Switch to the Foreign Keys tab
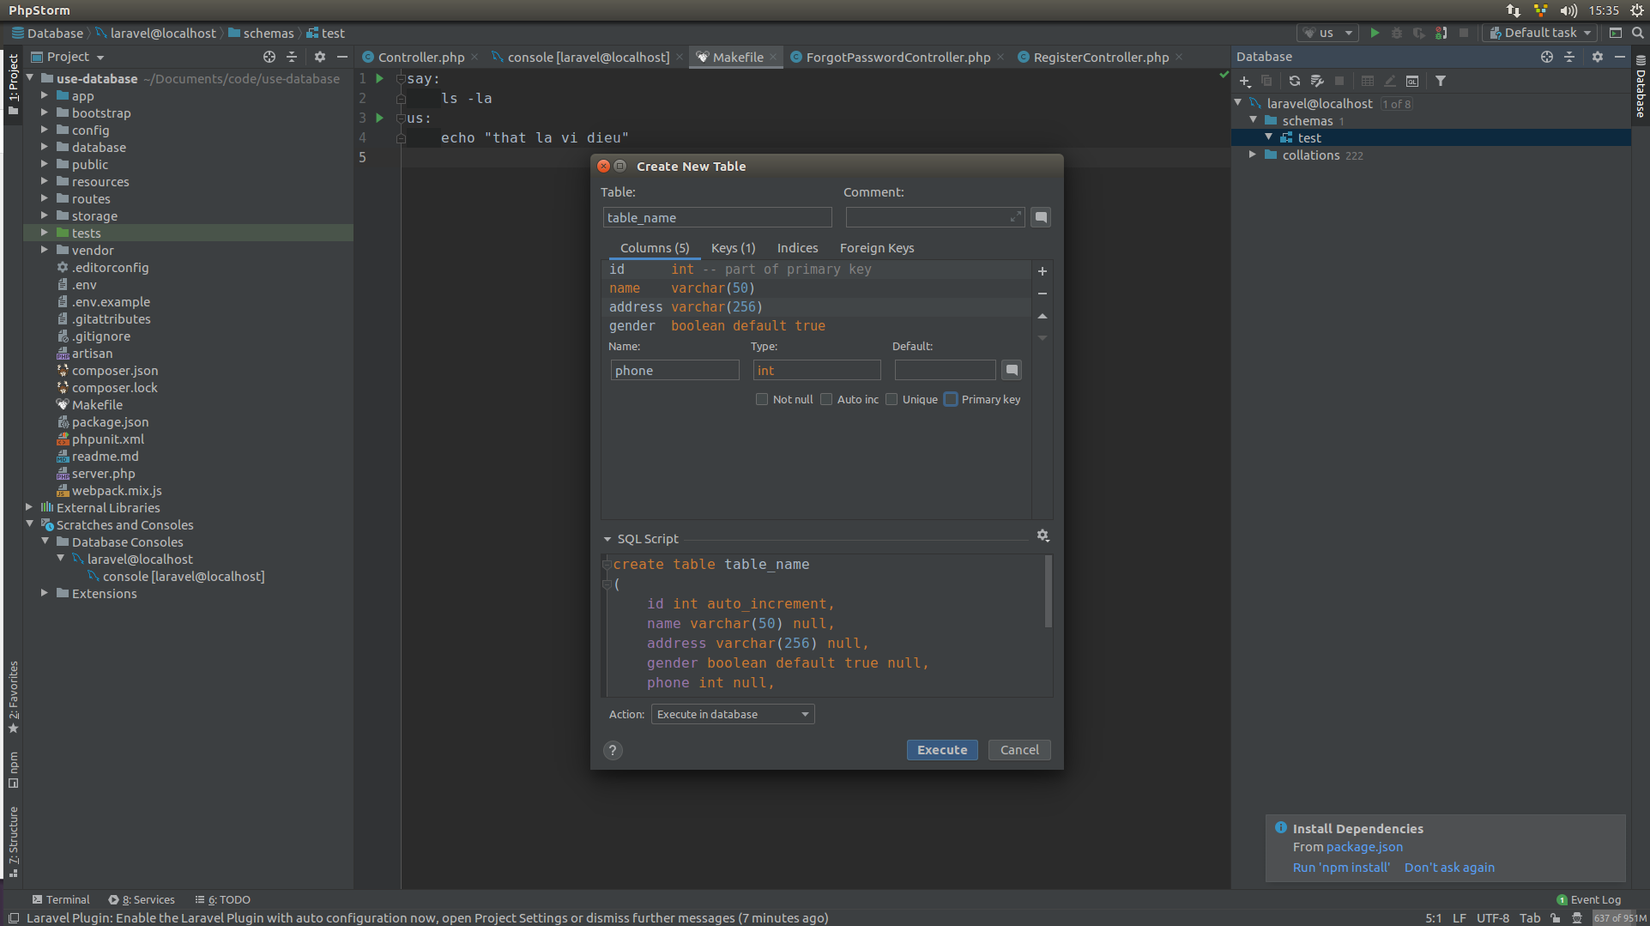1650x926 pixels. [876, 248]
